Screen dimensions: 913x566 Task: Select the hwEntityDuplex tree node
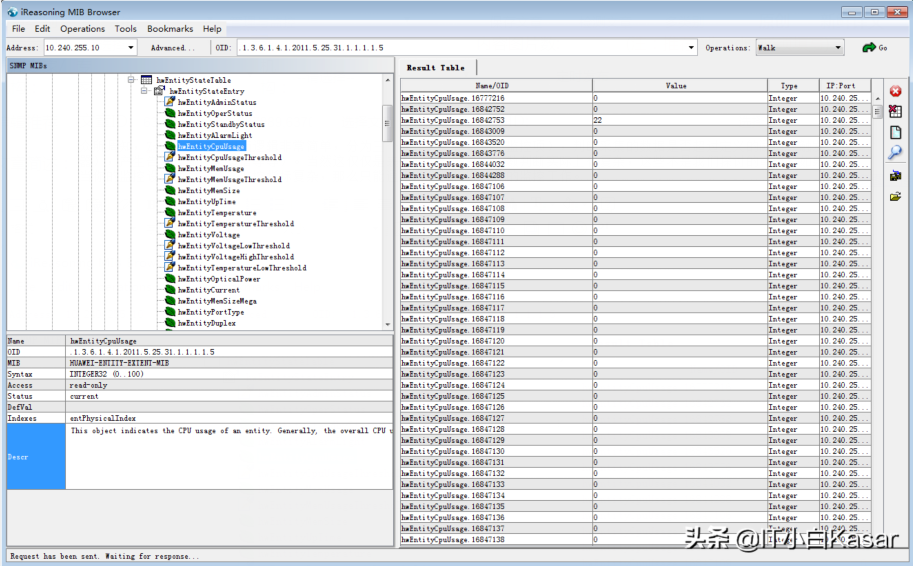click(207, 323)
